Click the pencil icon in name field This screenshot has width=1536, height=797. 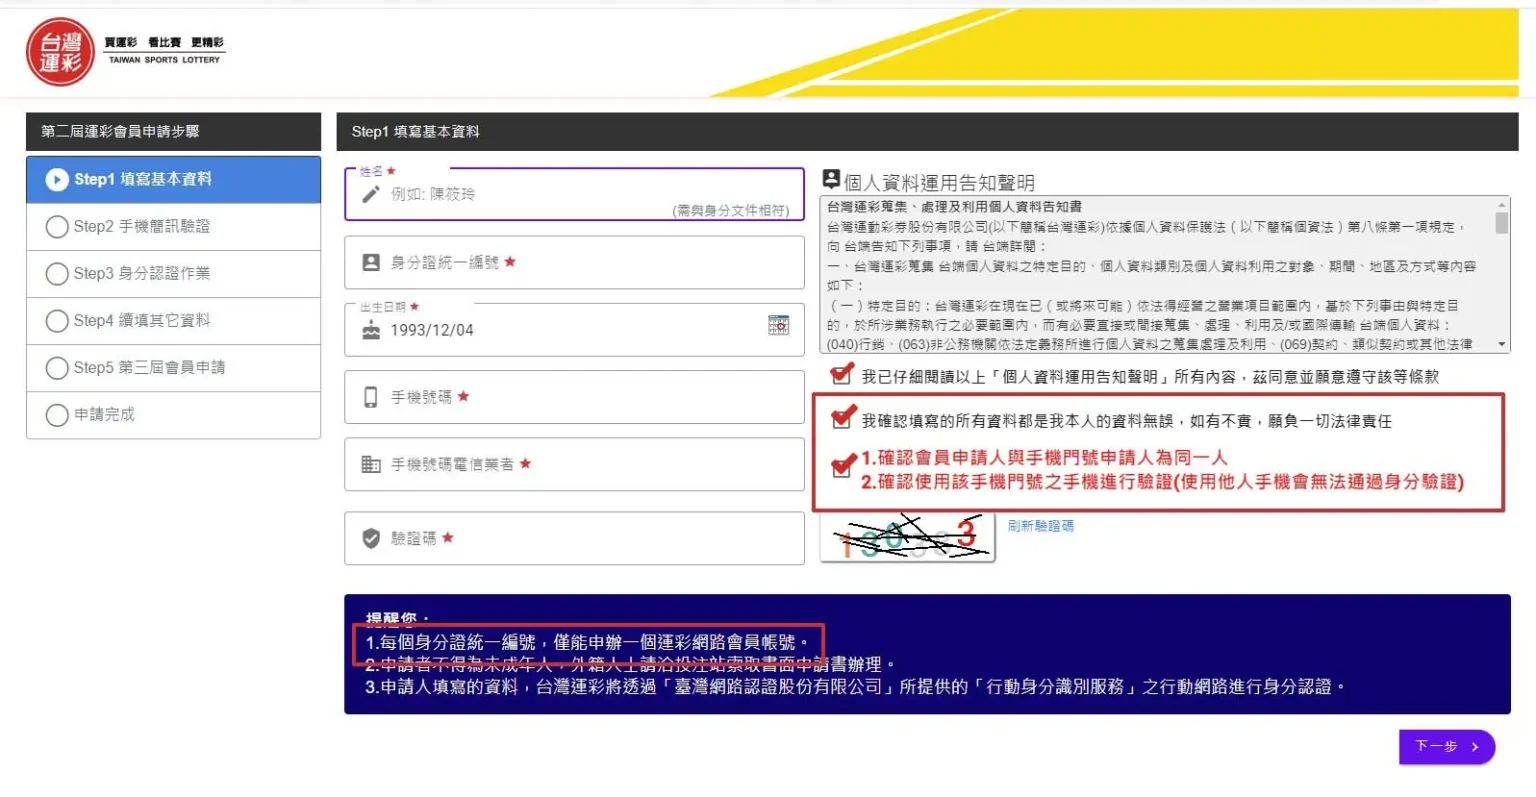[371, 194]
